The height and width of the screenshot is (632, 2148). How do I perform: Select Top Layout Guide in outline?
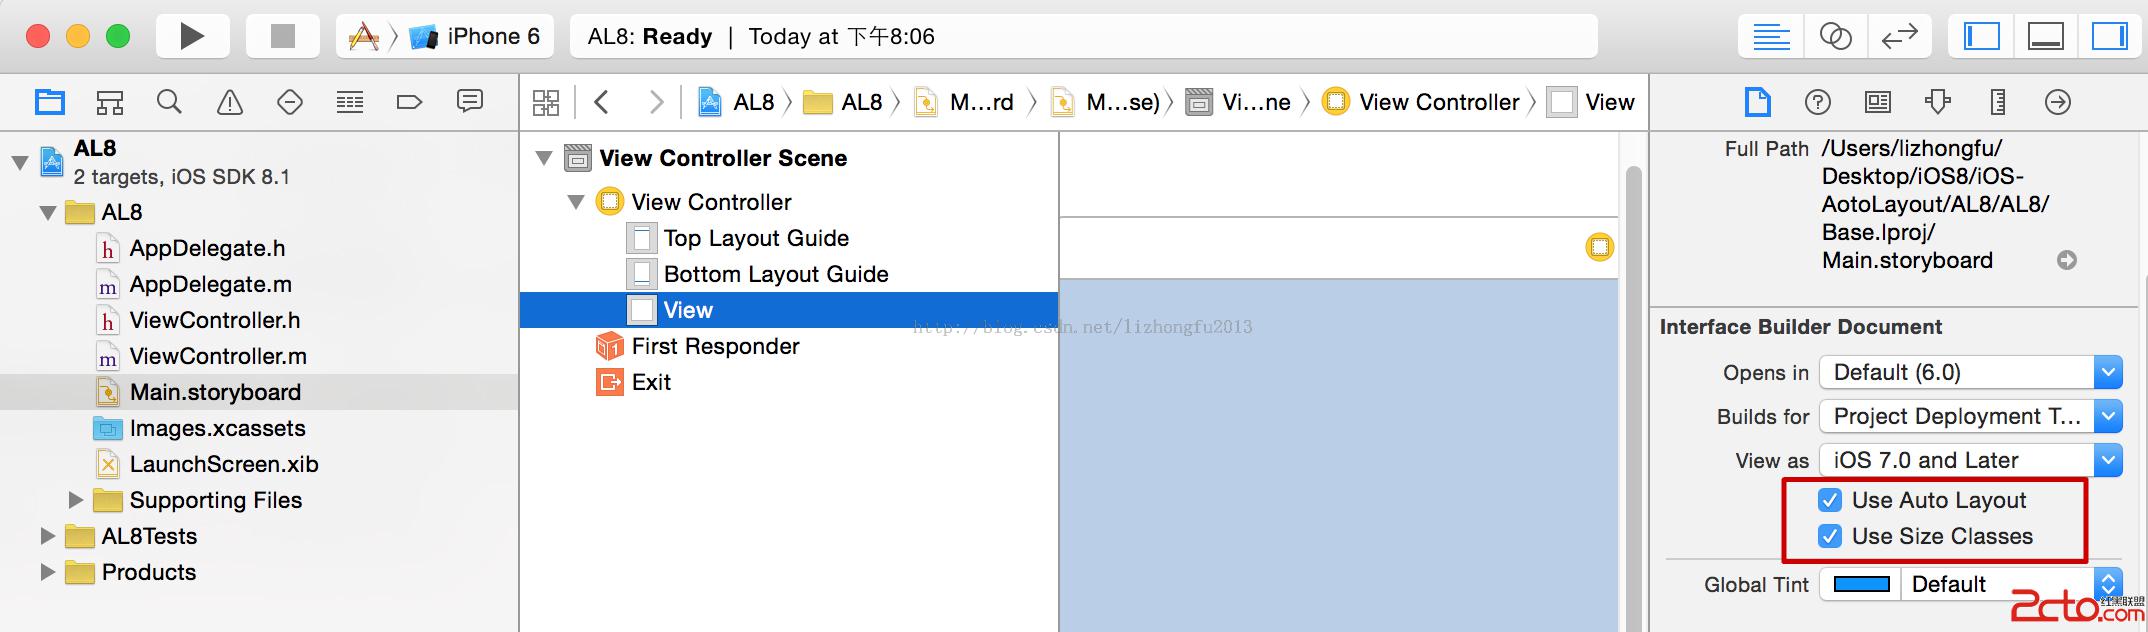coord(756,238)
